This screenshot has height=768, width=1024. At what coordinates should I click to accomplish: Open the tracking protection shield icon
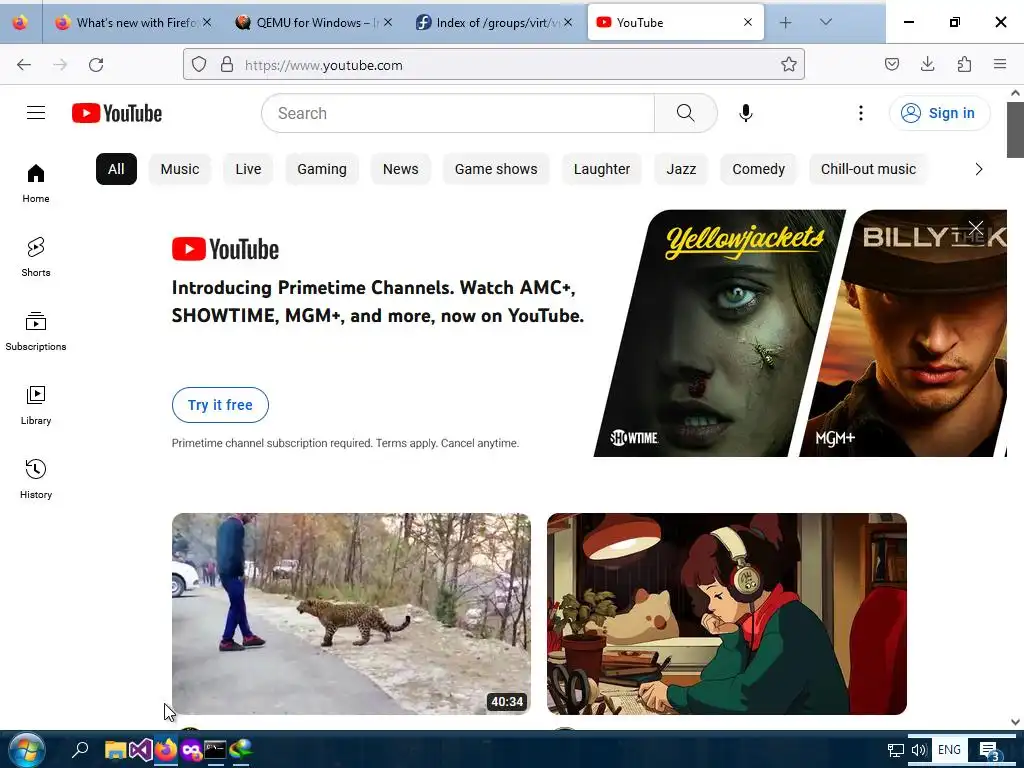[199, 64]
